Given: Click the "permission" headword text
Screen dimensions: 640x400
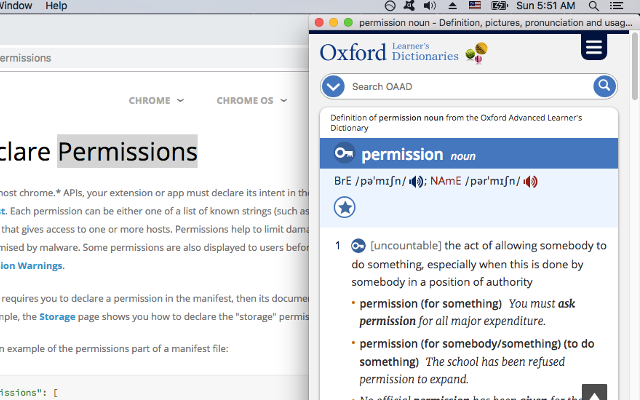Looking at the screenshot, I should [402, 154].
